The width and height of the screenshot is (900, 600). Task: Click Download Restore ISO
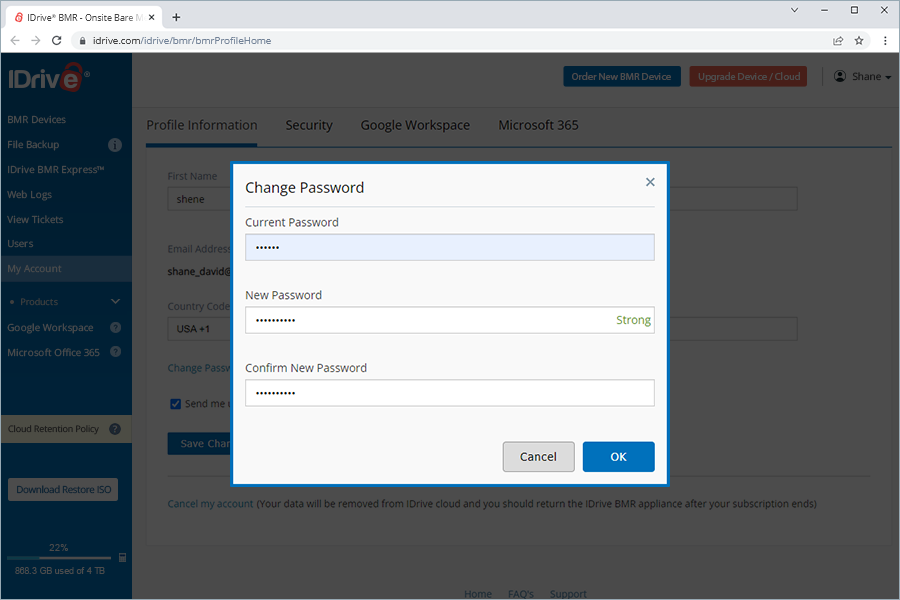click(63, 490)
